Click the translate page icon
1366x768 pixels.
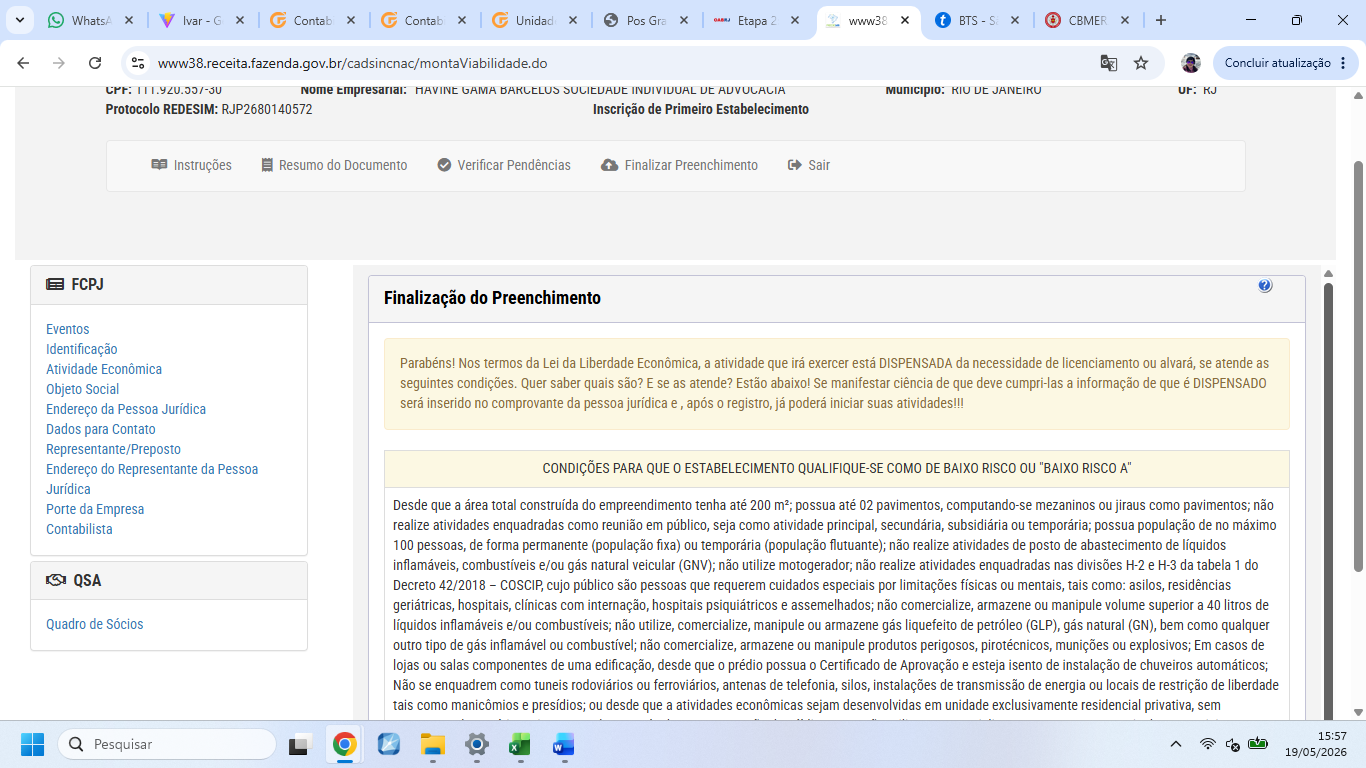(x=1108, y=63)
